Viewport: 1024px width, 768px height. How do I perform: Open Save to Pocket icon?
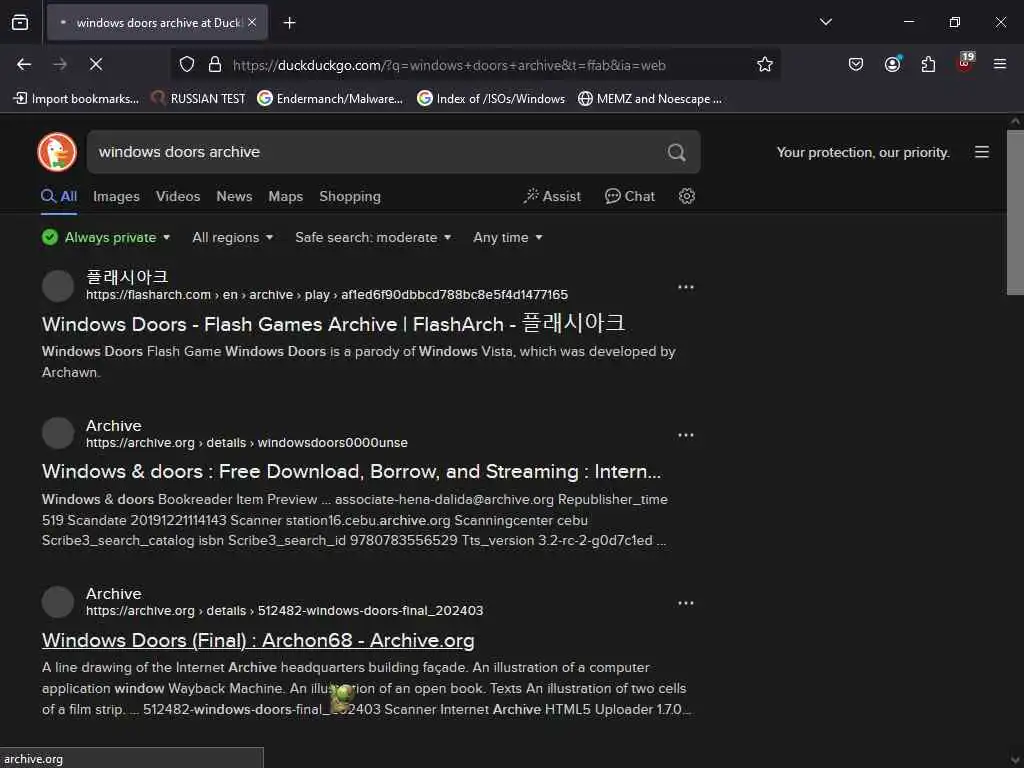(856, 64)
